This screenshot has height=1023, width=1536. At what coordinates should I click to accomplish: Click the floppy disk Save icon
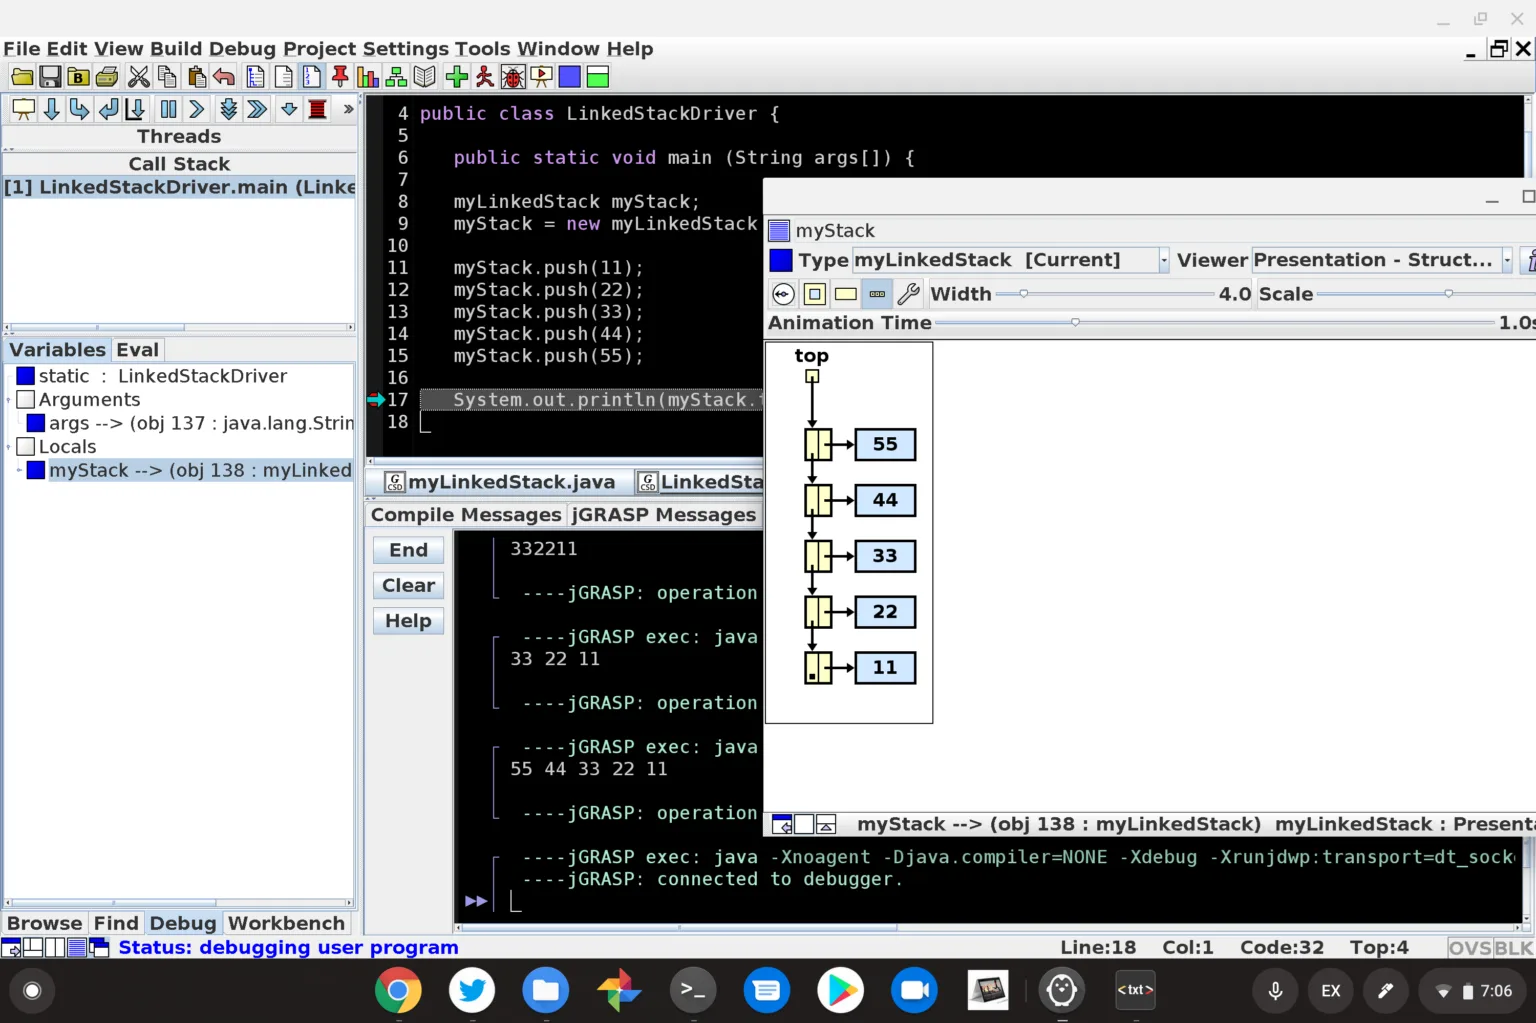point(50,77)
